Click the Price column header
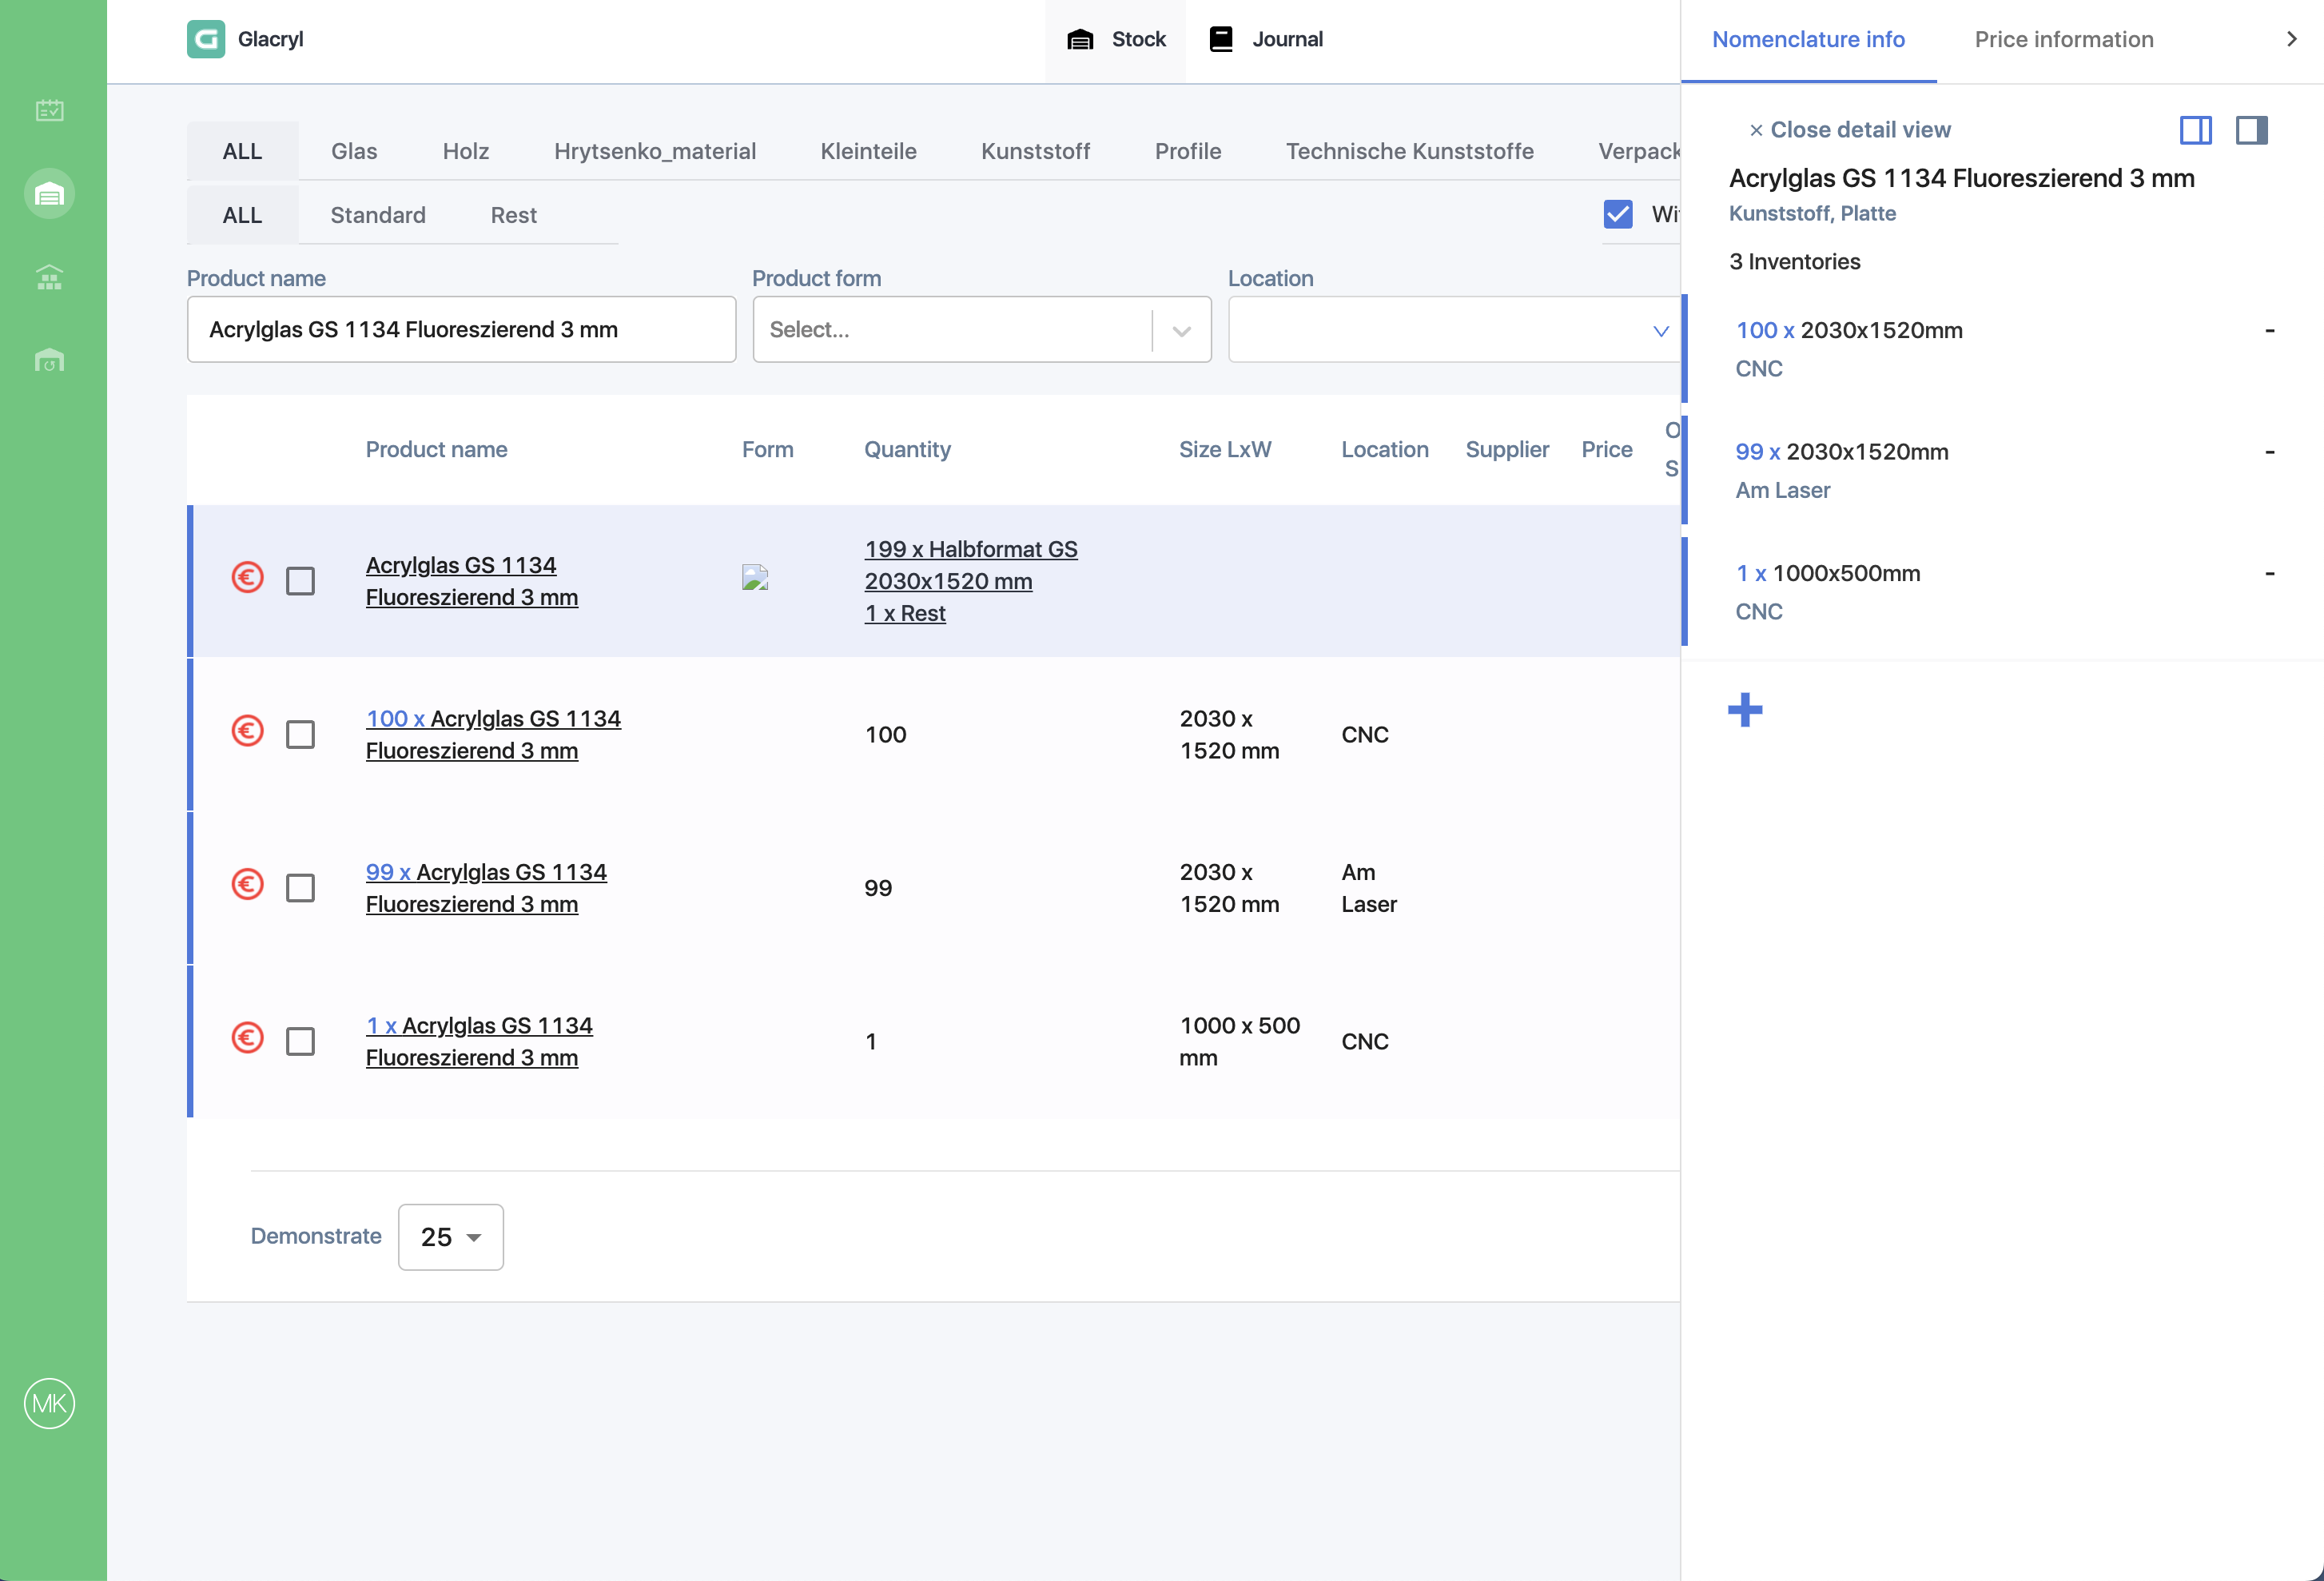The height and width of the screenshot is (1581, 2324). click(x=1606, y=449)
